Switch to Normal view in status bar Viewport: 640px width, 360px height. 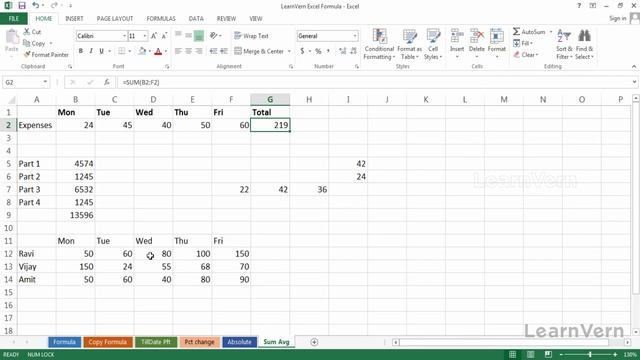(512, 354)
